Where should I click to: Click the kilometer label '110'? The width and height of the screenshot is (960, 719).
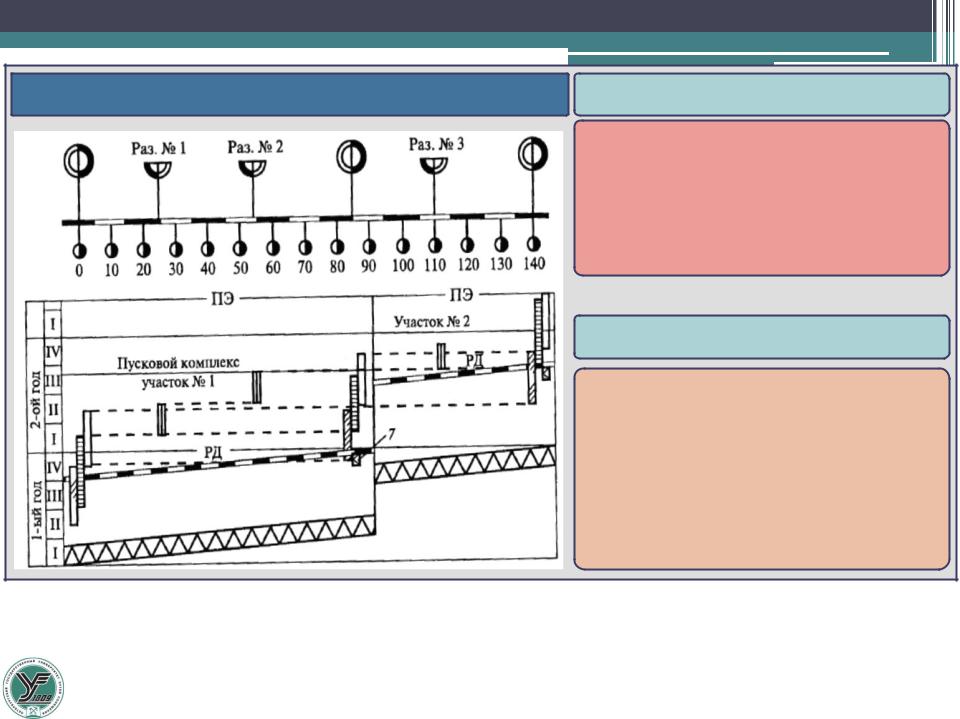click(x=434, y=265)
